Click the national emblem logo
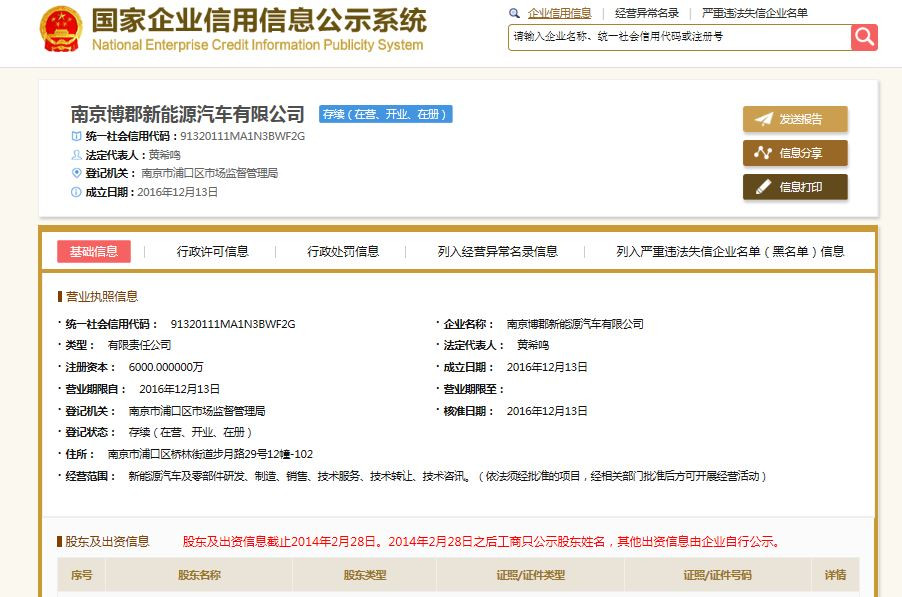The width and height of the screenshot is (902, 597). pos(60,29)
